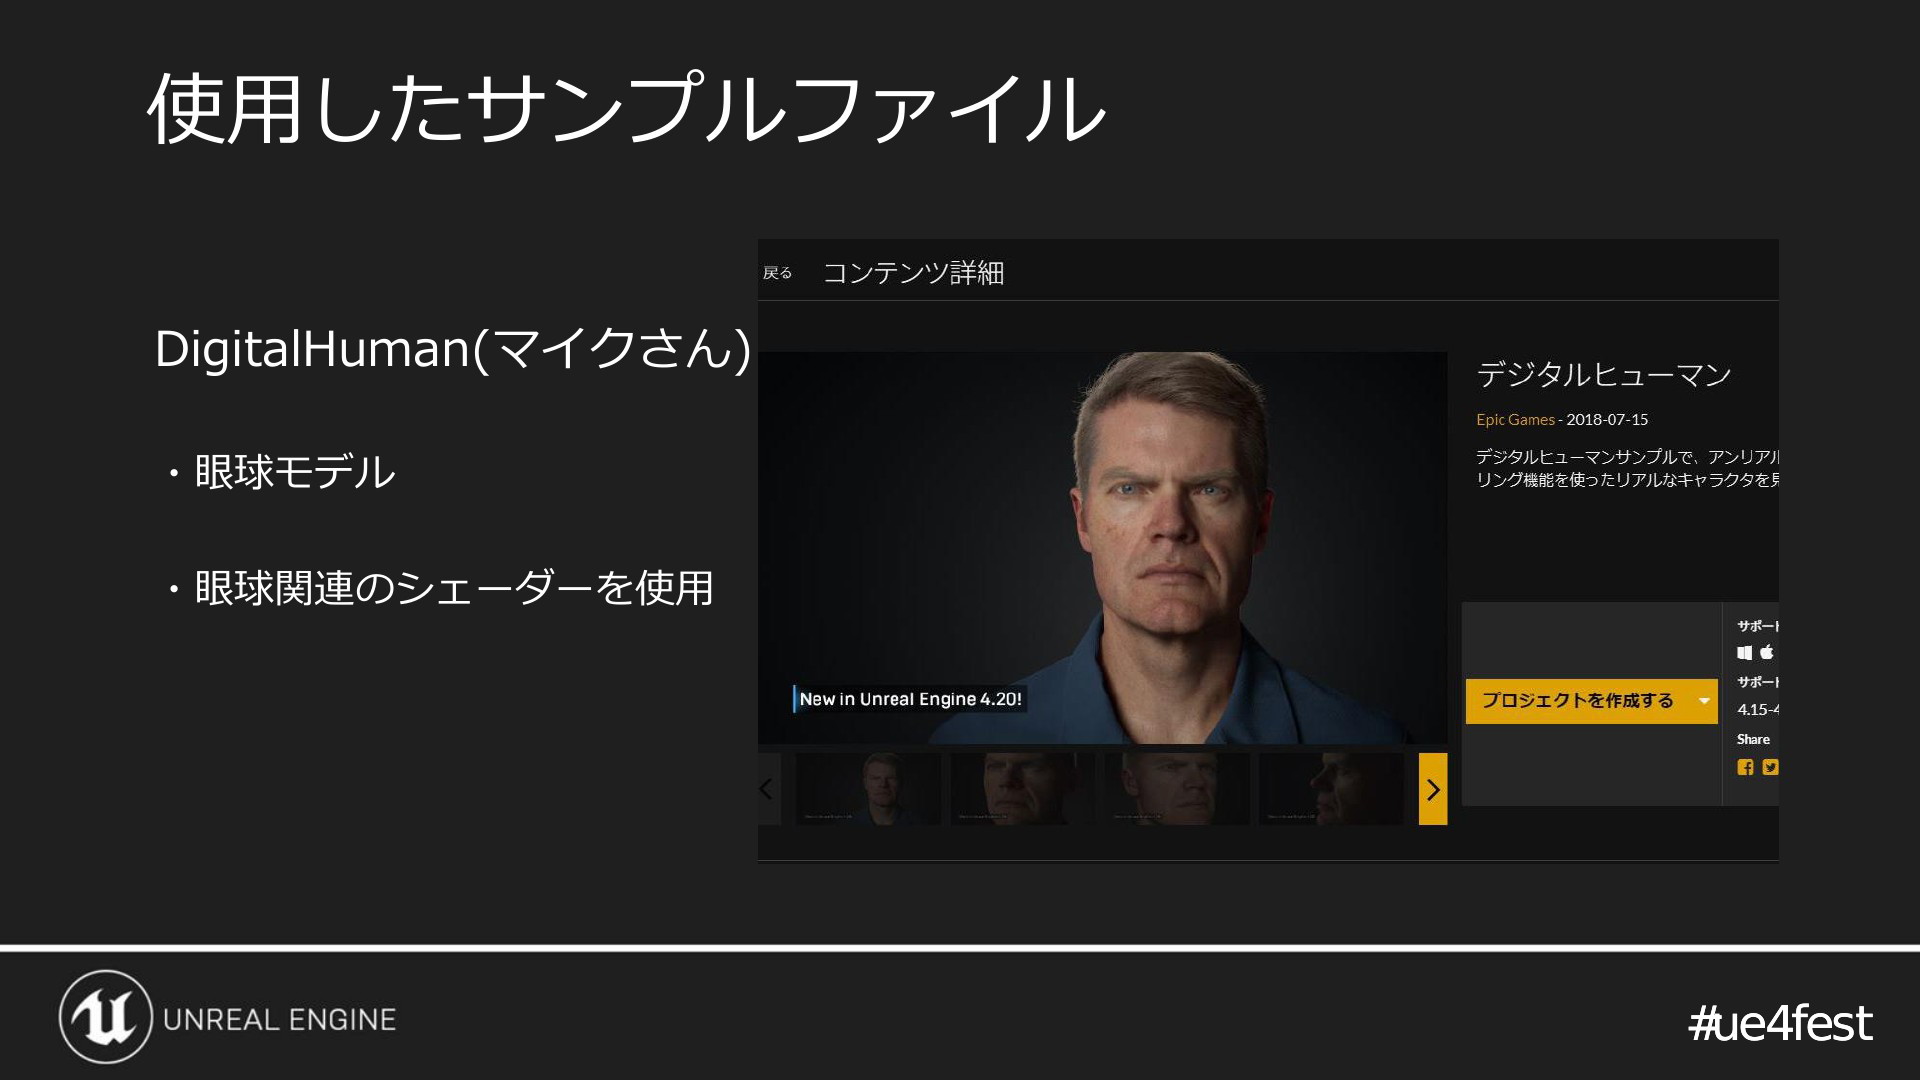Screen dimensions: 1920x1080
Task: Click the main Digital Human preview image
Action: click(x=1102, y=548)
